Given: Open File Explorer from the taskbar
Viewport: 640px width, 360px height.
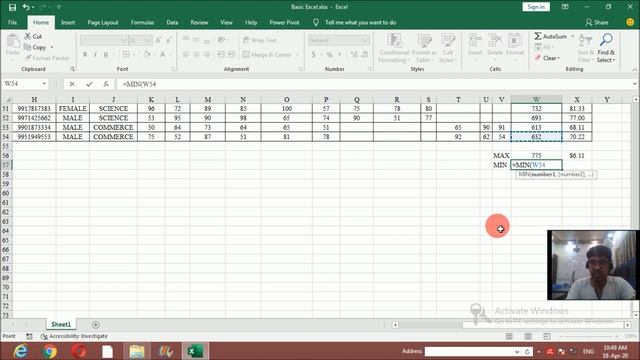Looking at the screenshot, I should pos(137,351).
